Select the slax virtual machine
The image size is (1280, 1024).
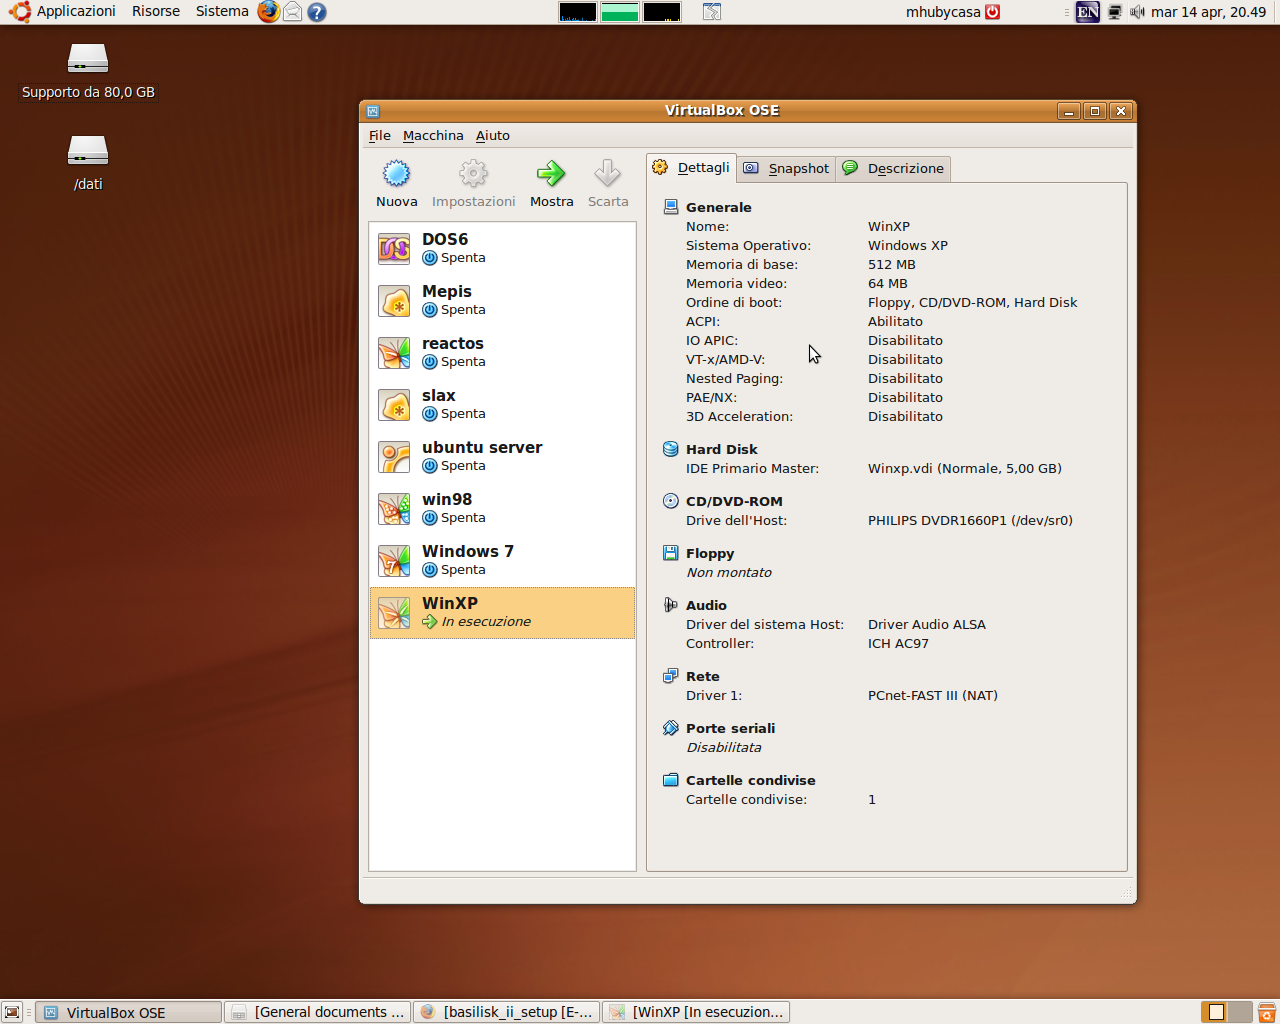click(x=502, y=404)
